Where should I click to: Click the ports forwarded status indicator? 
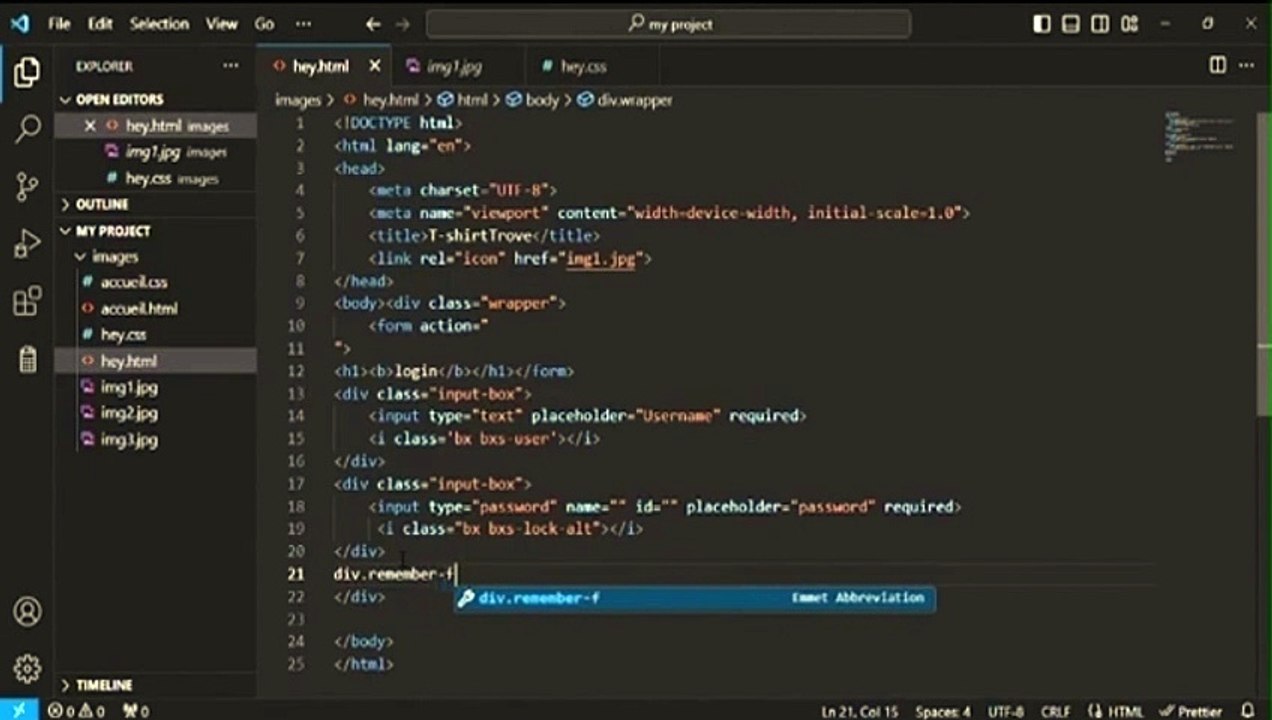(x=135, y=711)
